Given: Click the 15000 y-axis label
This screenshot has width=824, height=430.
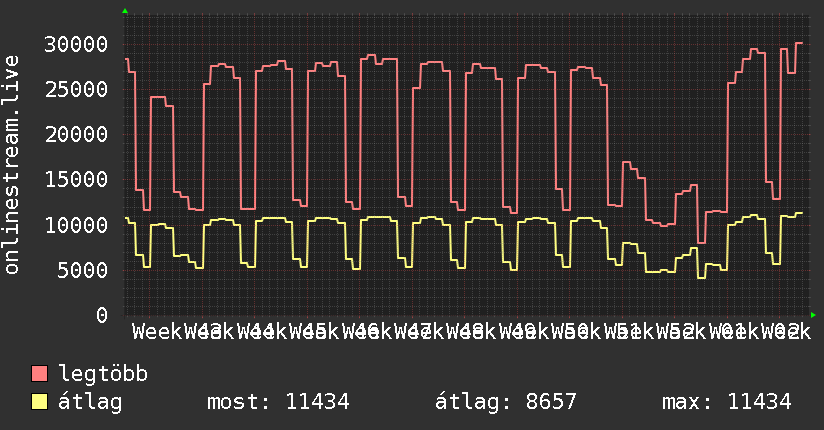Looking at the screenshot, I should [x=76, y=180].
